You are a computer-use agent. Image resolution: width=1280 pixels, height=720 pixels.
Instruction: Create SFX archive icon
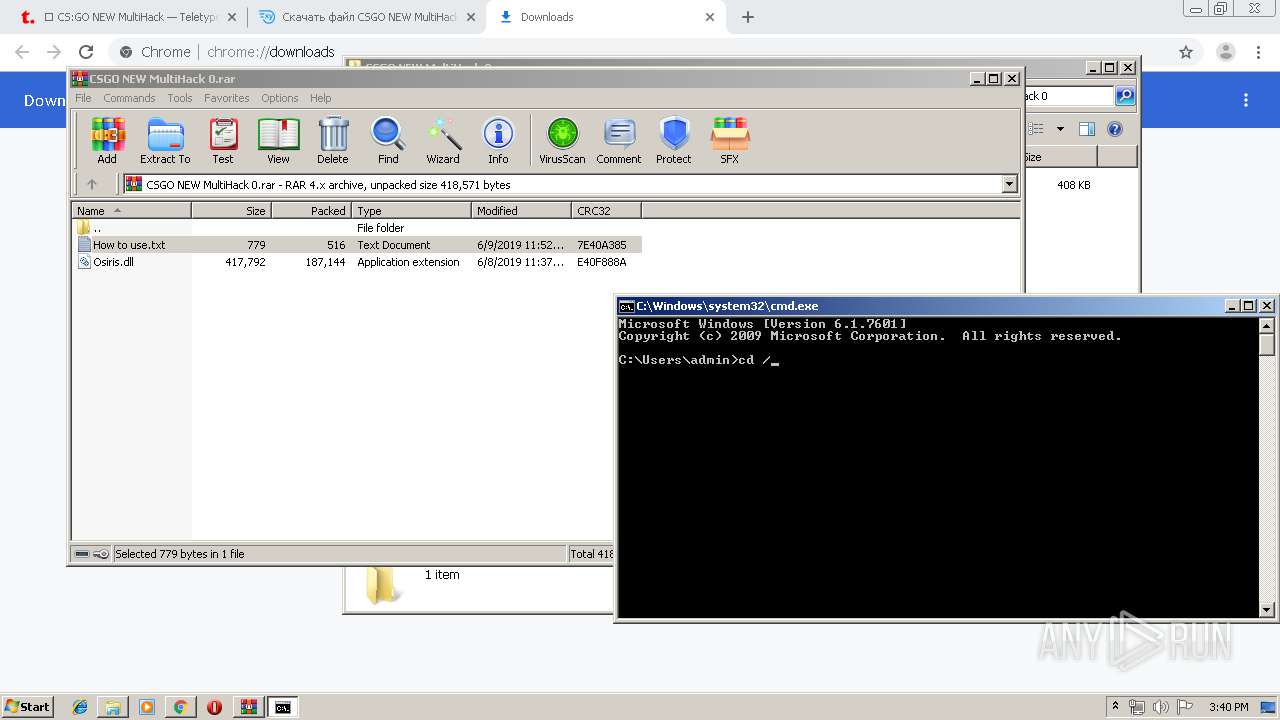pos(730,140)
